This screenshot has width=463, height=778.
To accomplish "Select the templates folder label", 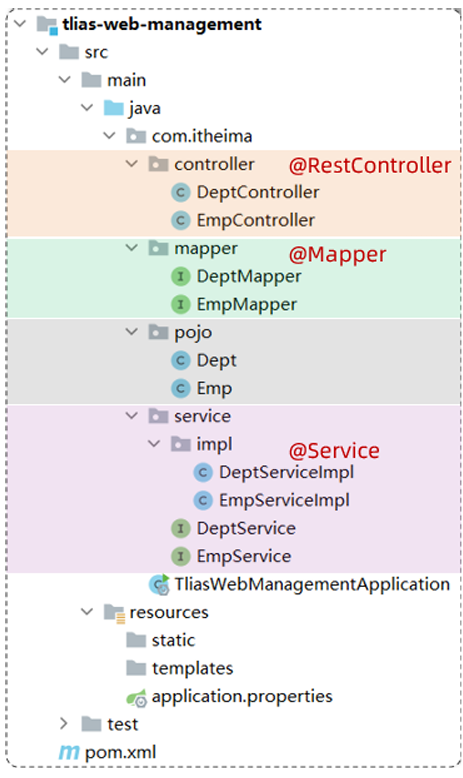I will coord(193,669).
